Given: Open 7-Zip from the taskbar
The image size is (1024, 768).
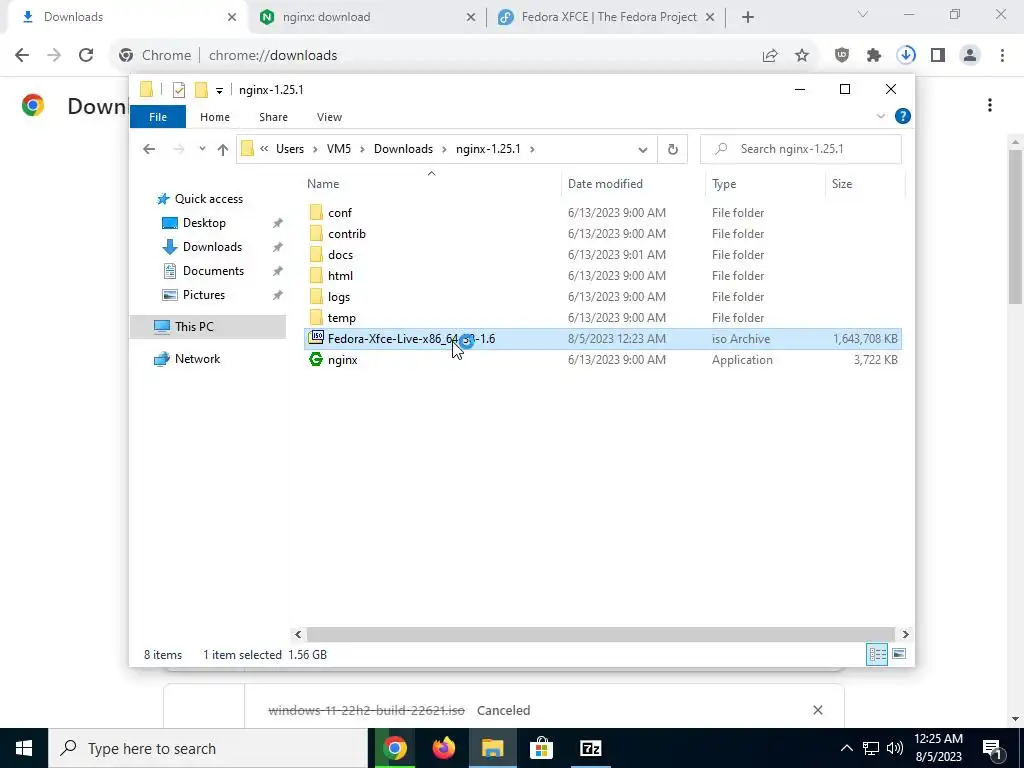Looking at the screenshot, I should tap(590, 748).
